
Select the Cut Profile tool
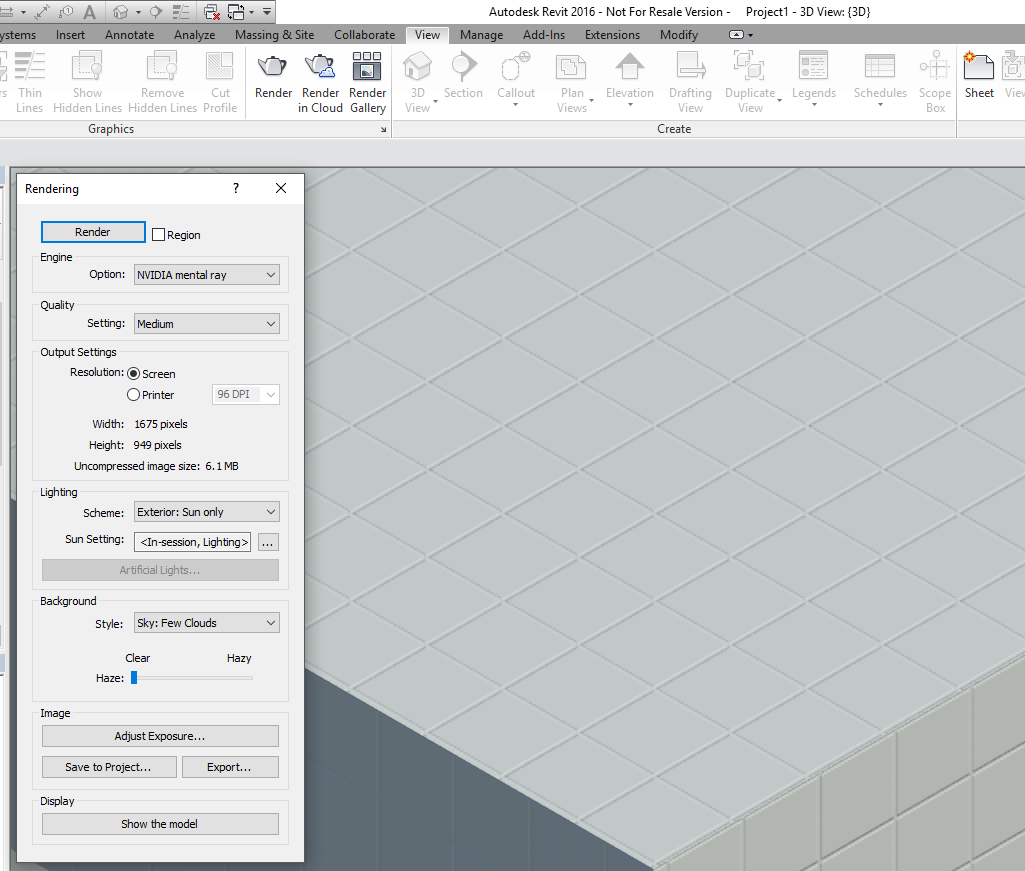[x=220, y=82]
